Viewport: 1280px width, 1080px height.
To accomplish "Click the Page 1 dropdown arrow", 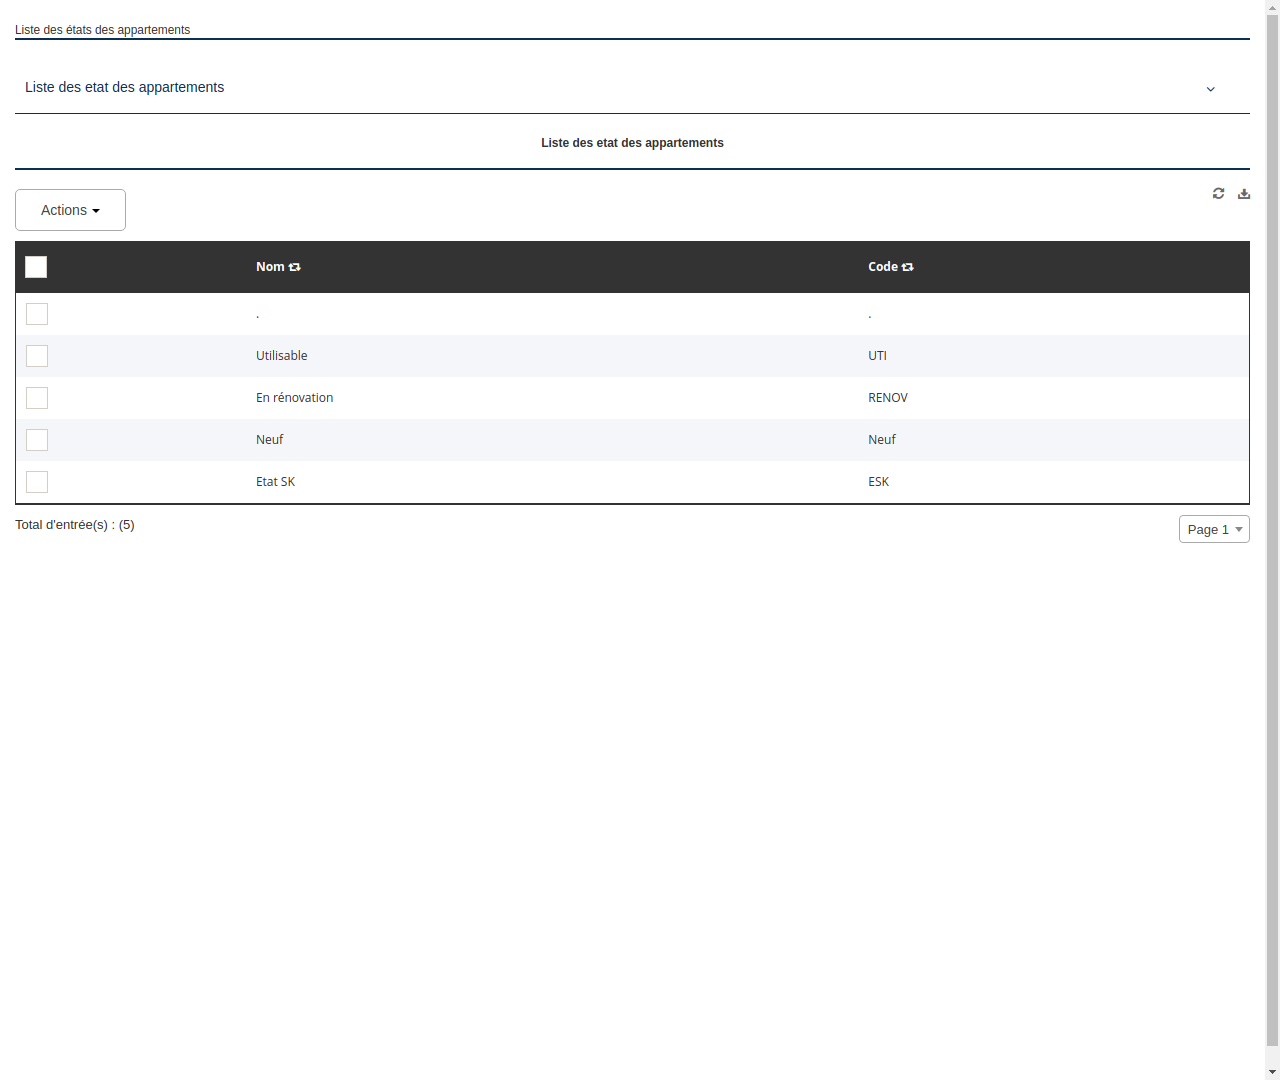I will coord(1238,529).
